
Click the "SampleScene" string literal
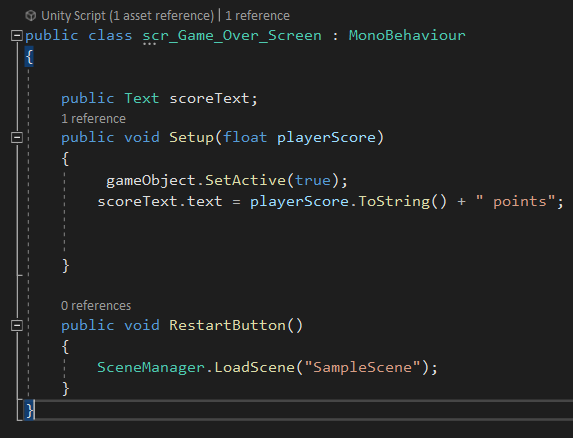[363, 367]
